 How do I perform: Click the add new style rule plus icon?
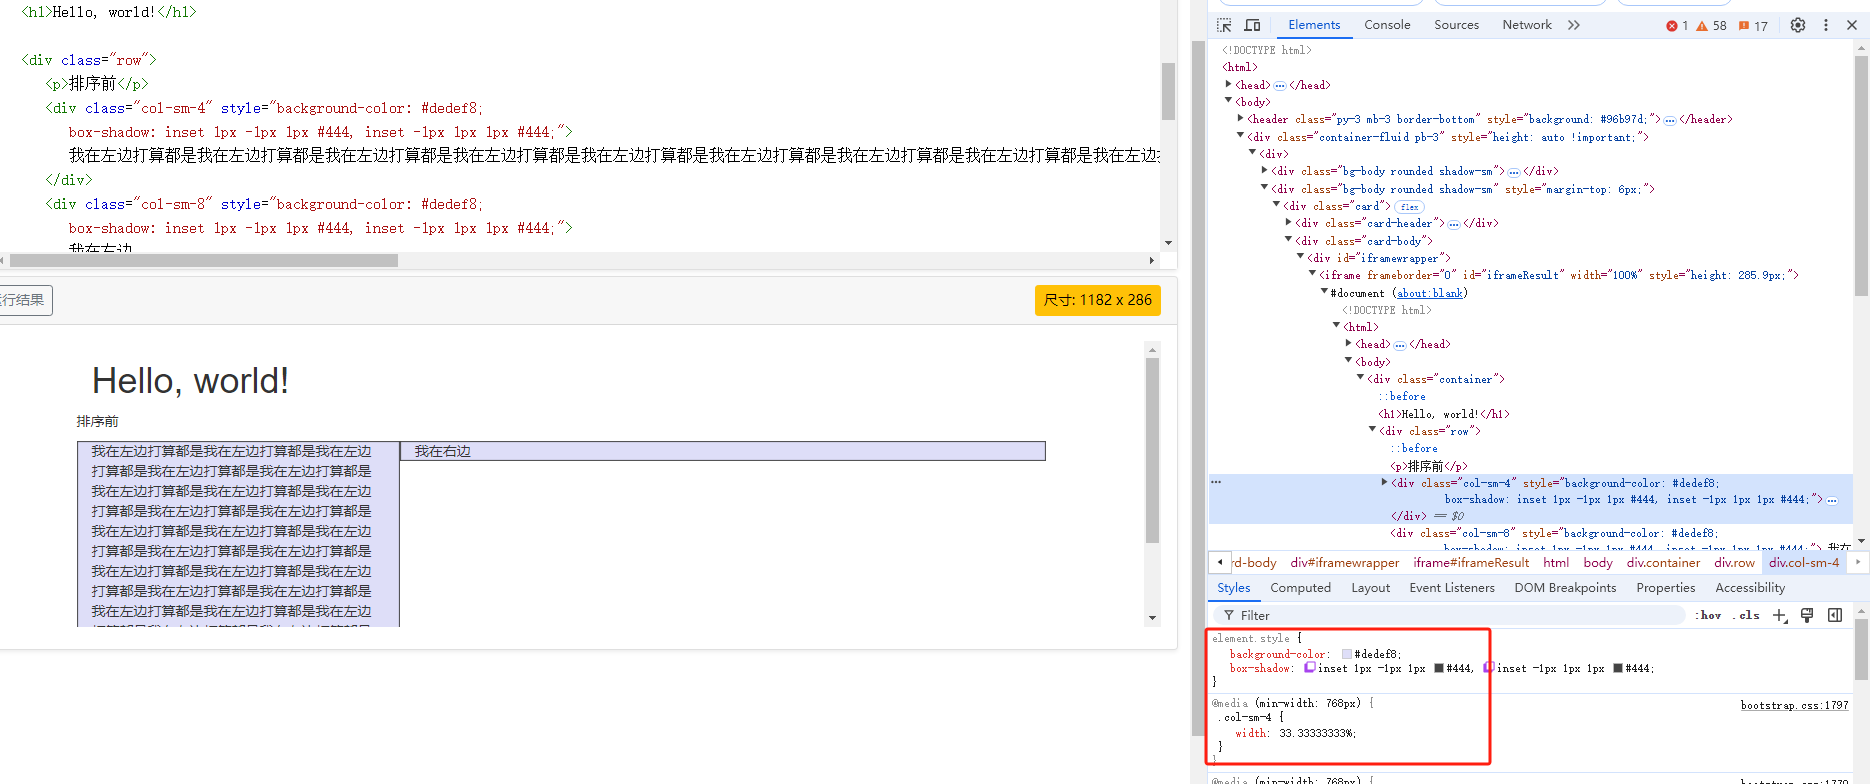click(x=1780, y=616)
